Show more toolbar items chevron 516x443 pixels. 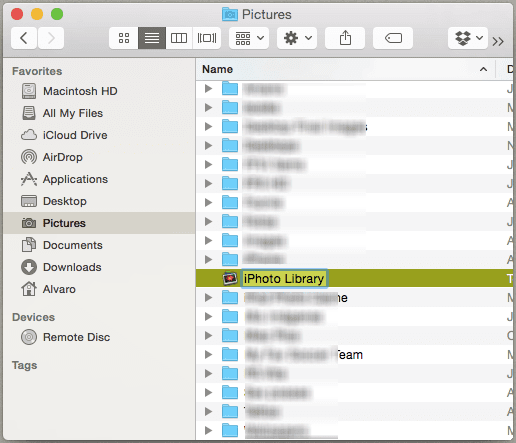tap(498, 41)
